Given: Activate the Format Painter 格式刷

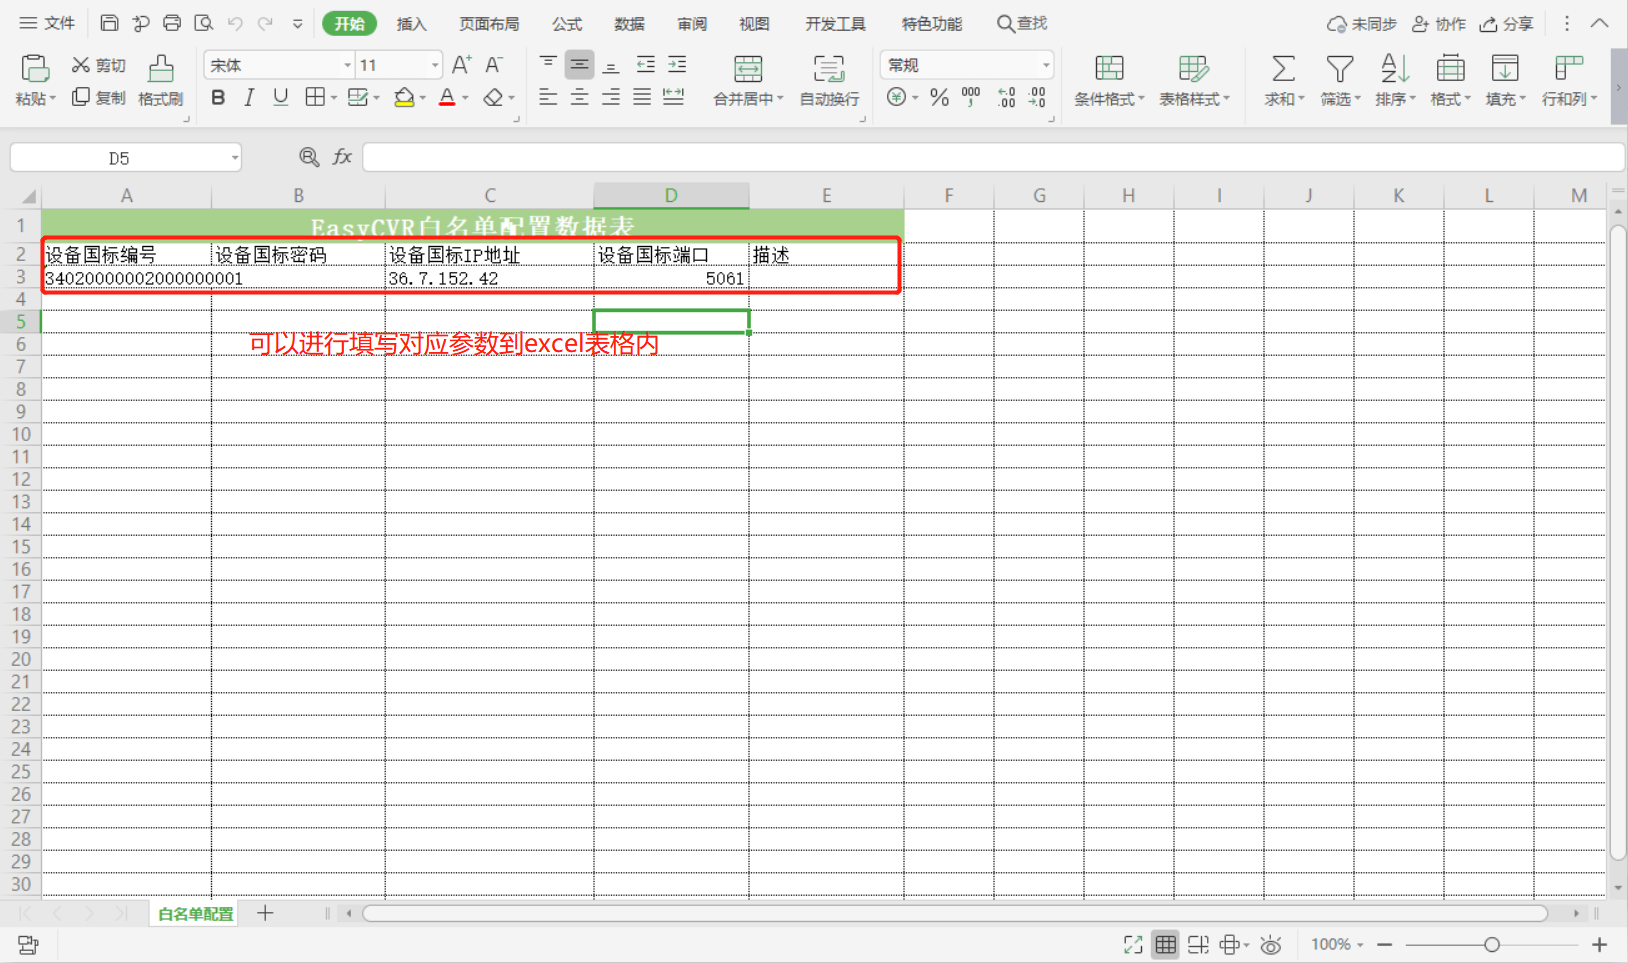Looking at the screenshot, I should [160, 80].
